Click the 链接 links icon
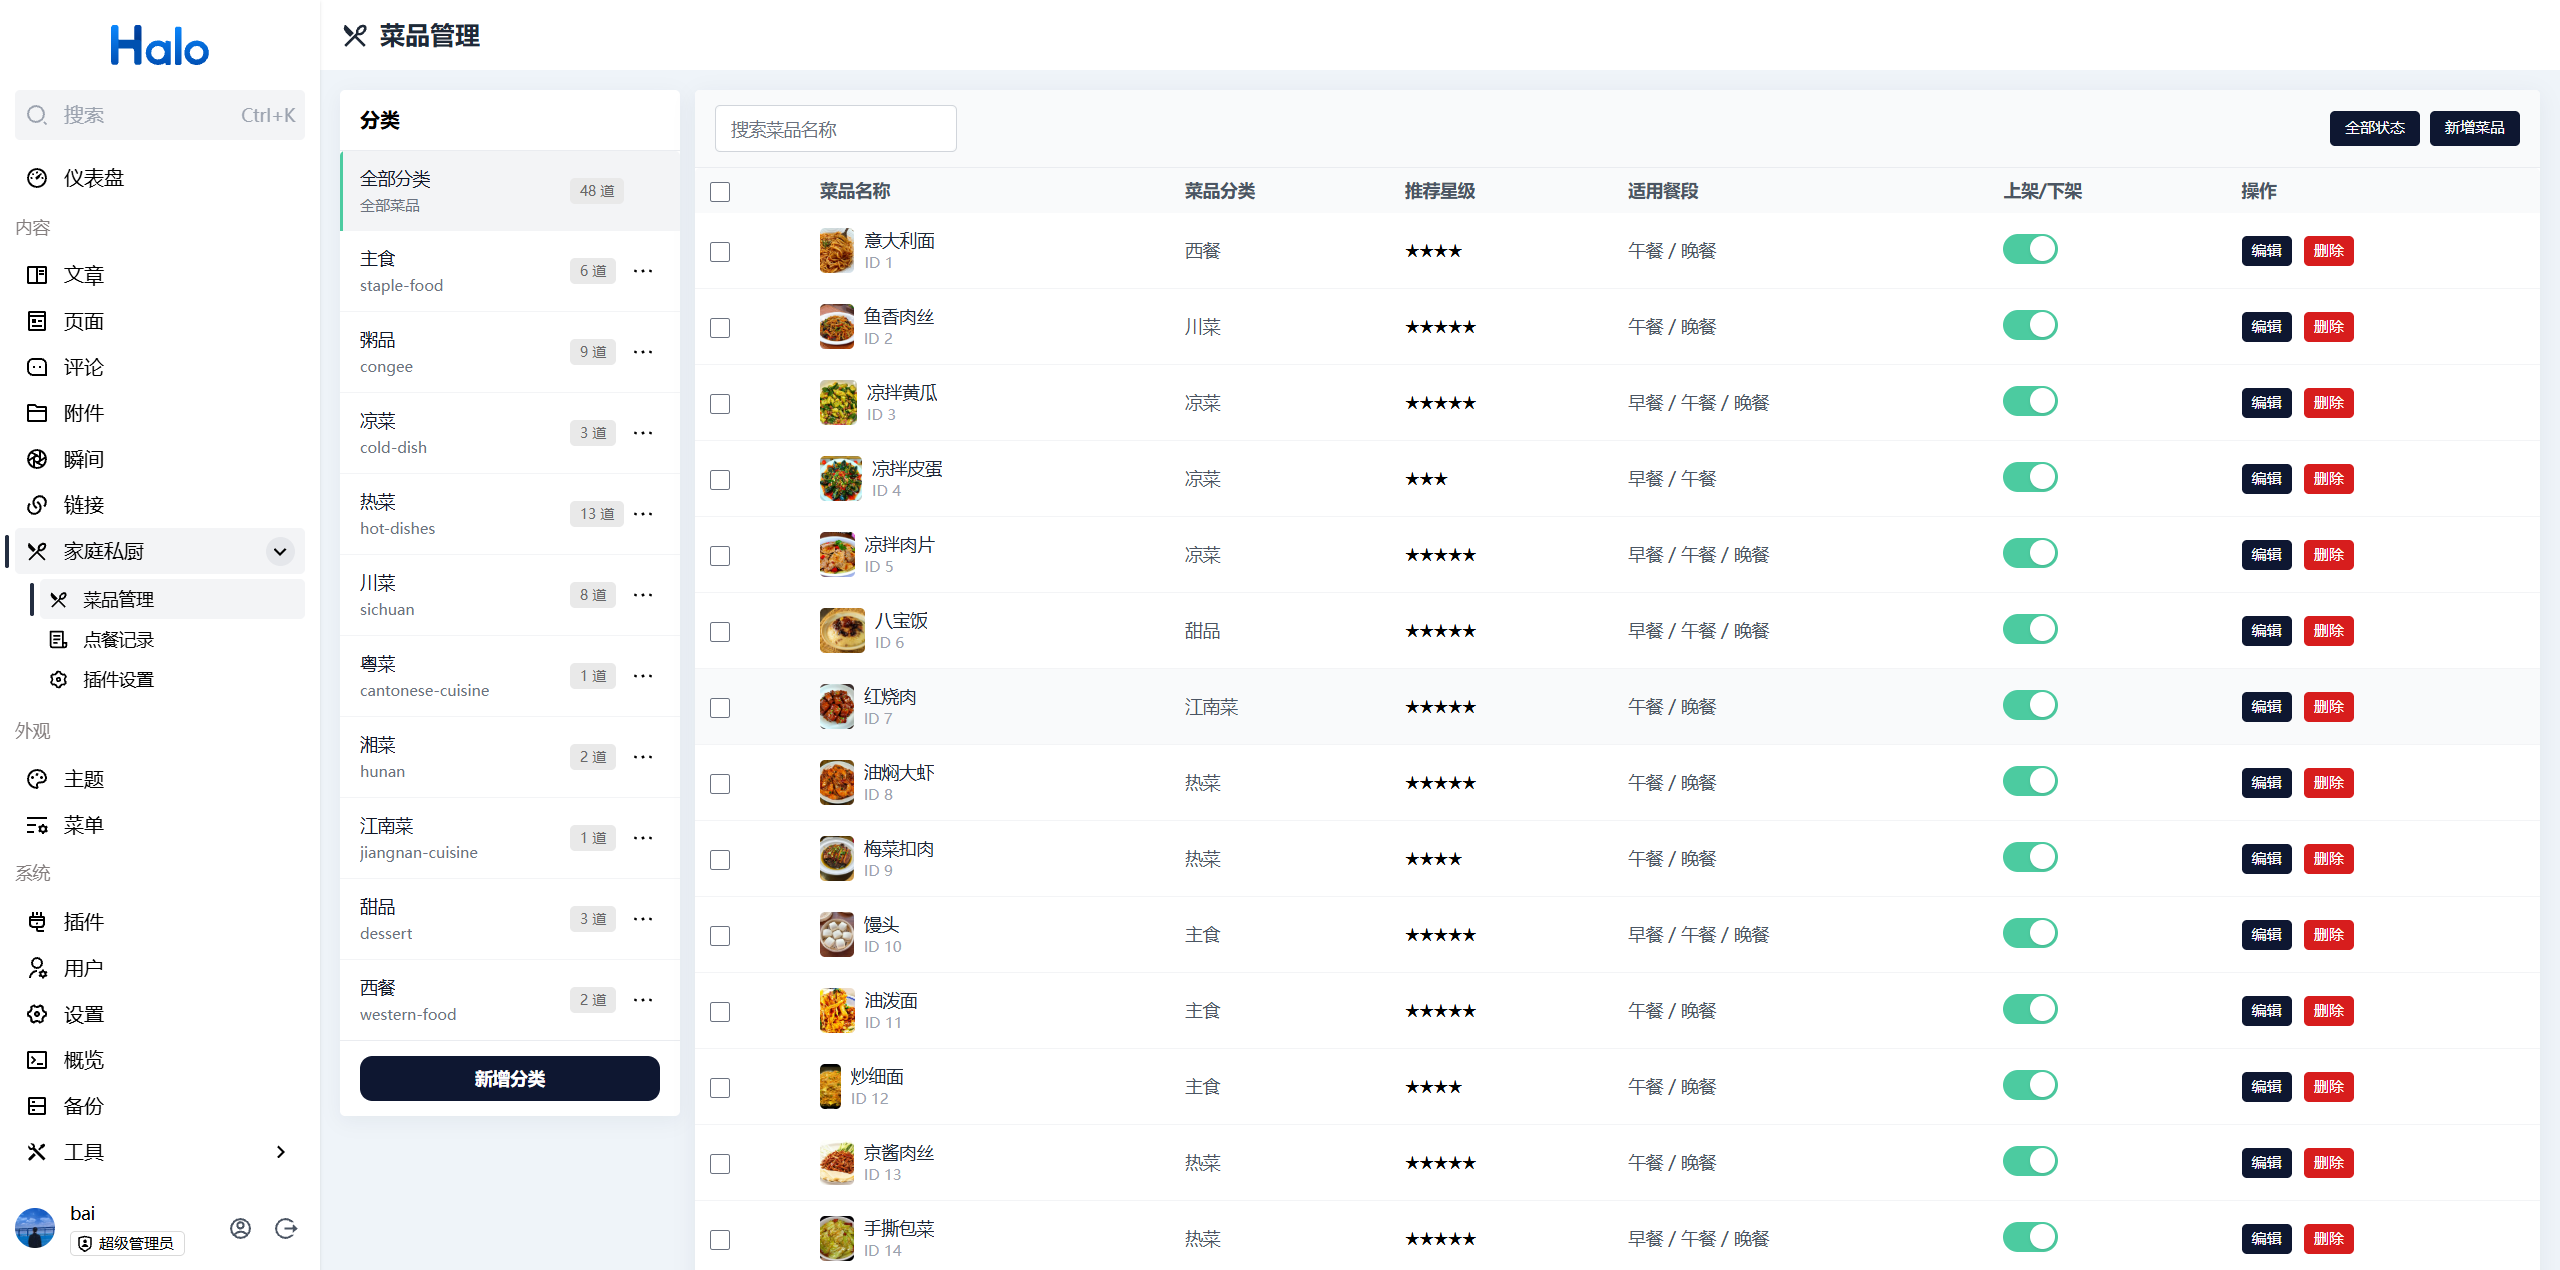Viewport: 2560px width, 1270px height. click(37, 505)
